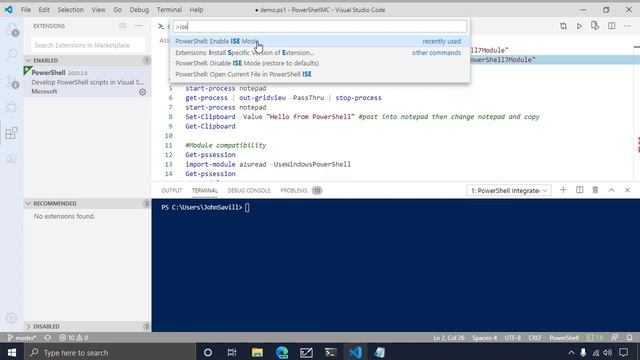Image resolution: width=640 pixels, height=360 pixels.
Task: Open the Search view in activity bar
Action: (x=11, y=54)
